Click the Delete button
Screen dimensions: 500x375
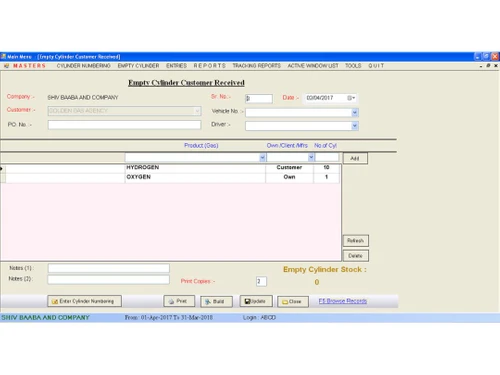pos(356,256)
